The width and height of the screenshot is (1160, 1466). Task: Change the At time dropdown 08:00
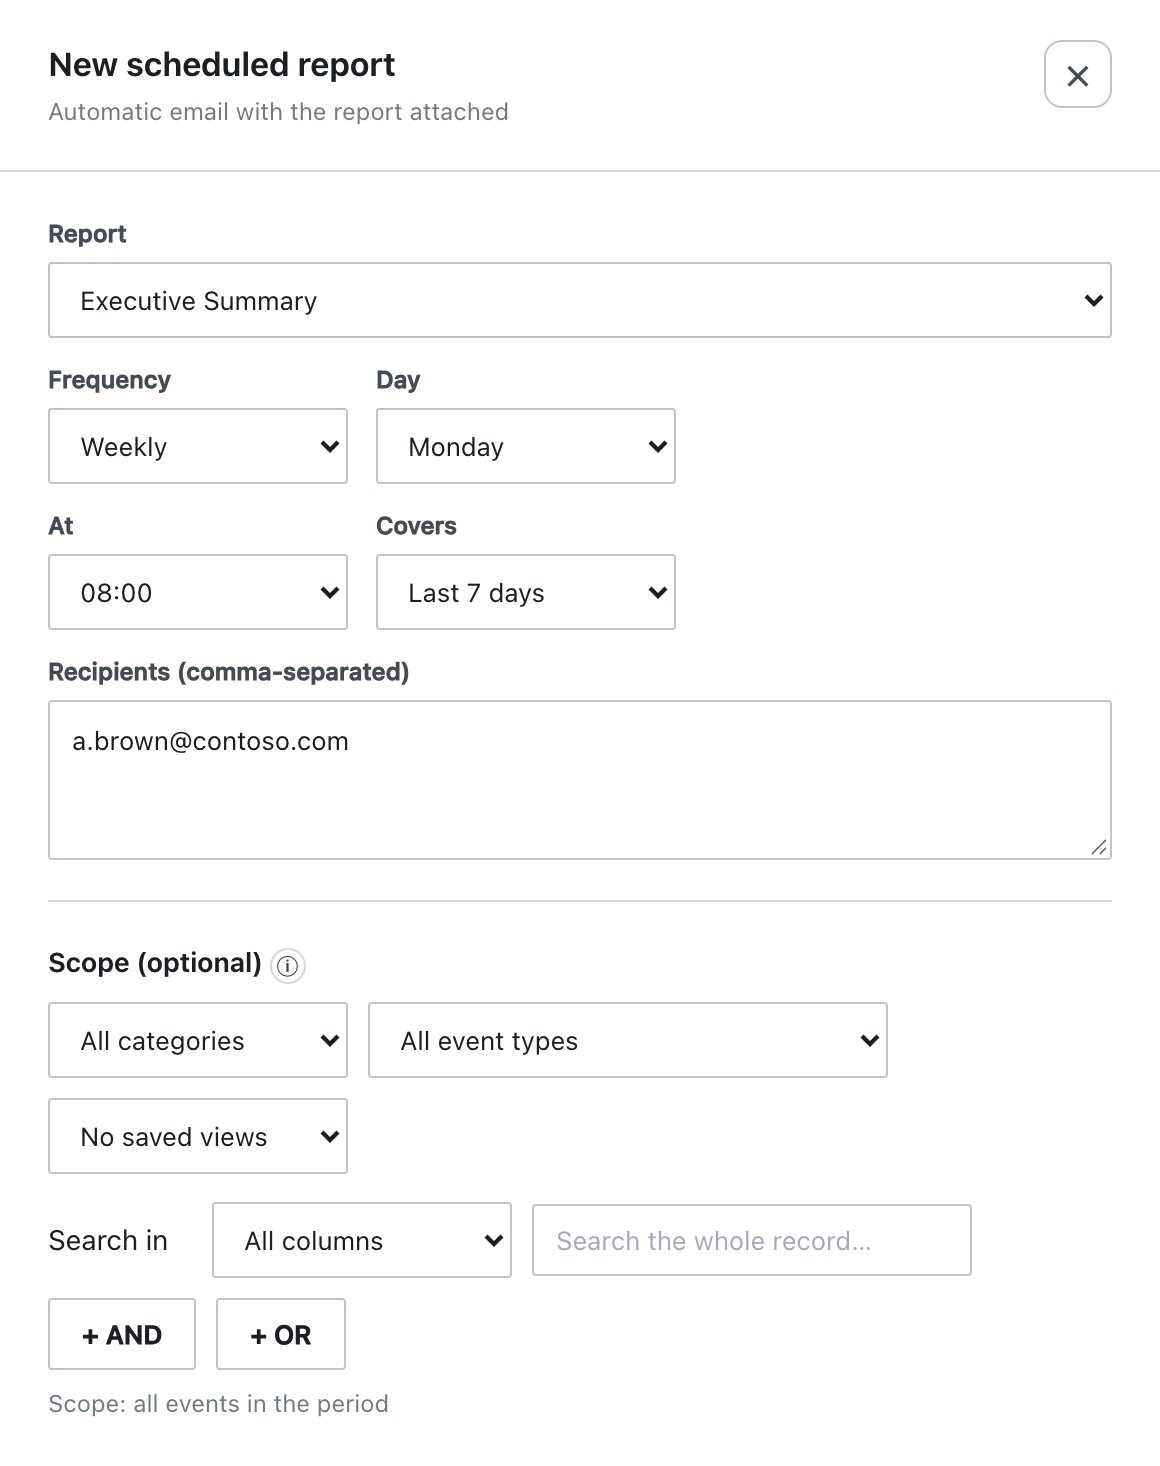pyautogui.click(x=198, y=592)
